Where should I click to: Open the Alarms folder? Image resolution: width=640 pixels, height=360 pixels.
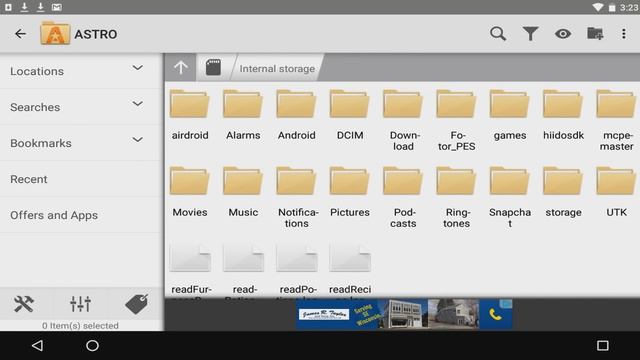click(x=243, y=116)
